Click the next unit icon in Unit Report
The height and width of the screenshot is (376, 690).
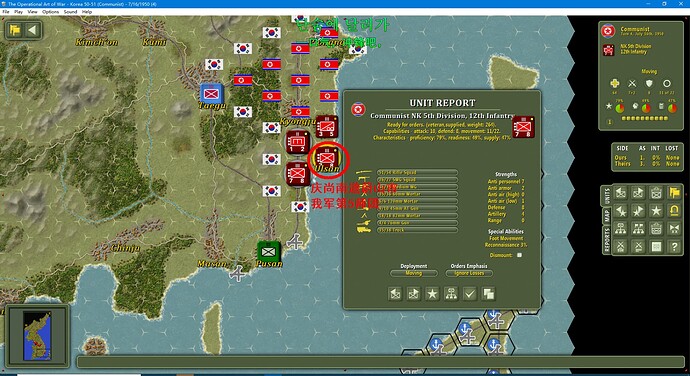[x=414, y=294]
